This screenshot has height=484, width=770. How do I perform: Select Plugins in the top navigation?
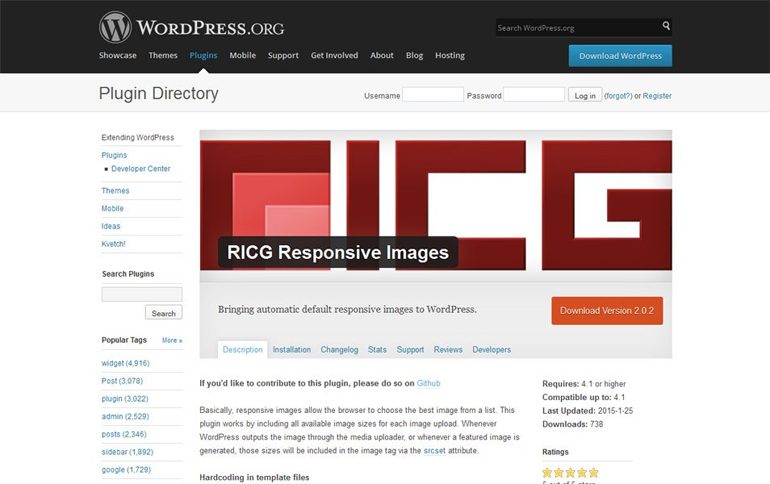(203, 55)
